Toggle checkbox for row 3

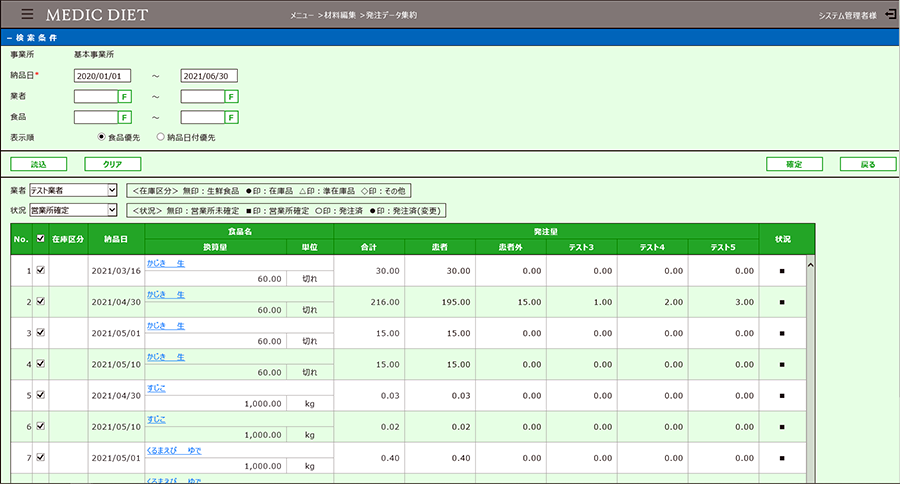pos(40,332)
